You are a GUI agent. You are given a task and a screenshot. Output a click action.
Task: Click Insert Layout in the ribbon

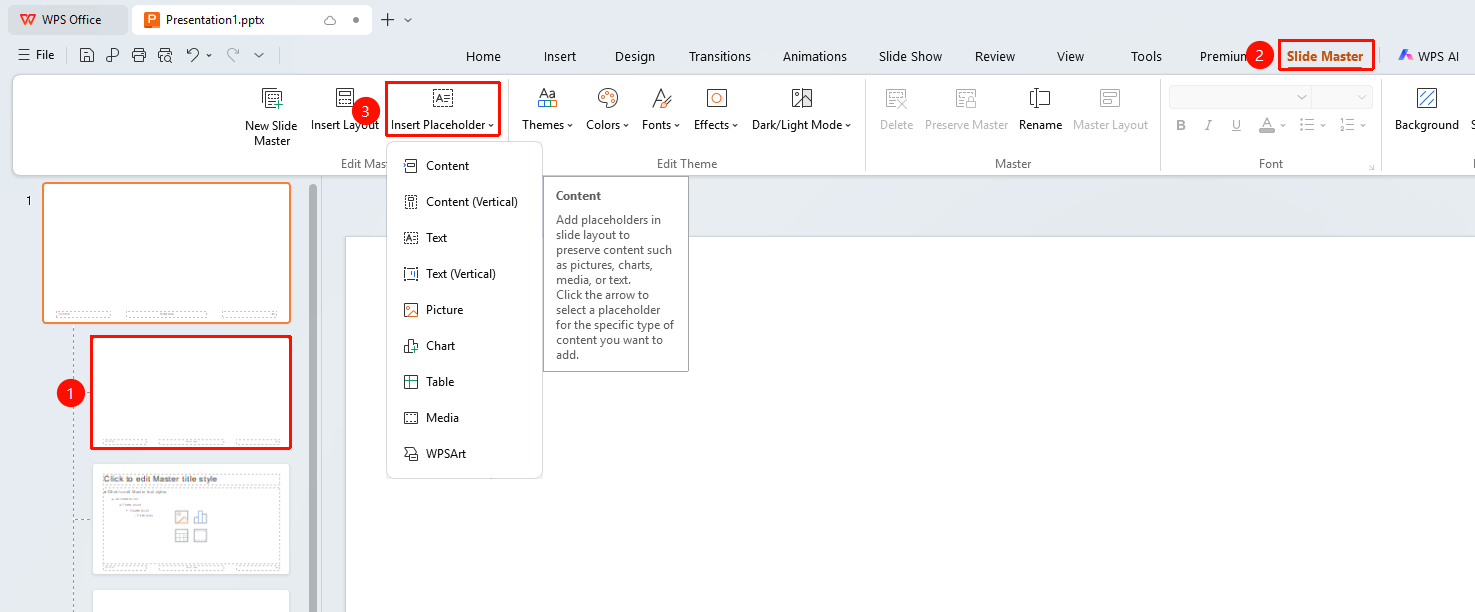click(345, 110)
